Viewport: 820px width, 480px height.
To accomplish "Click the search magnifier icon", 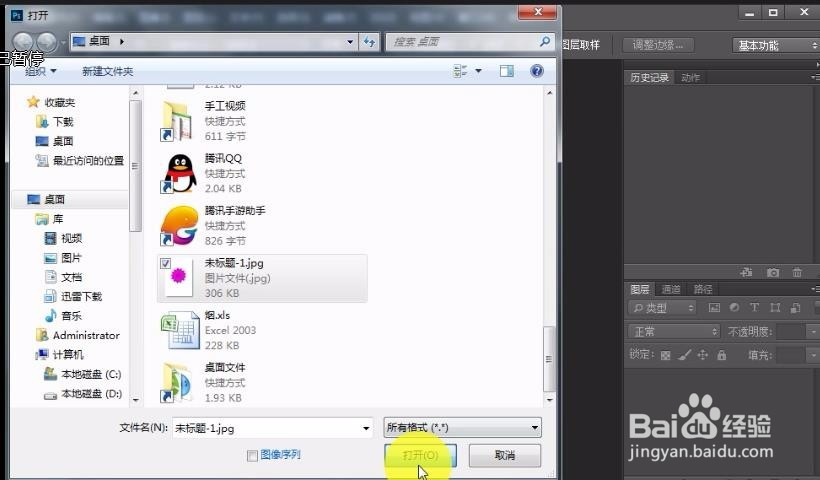I will [x=544, y=41].
